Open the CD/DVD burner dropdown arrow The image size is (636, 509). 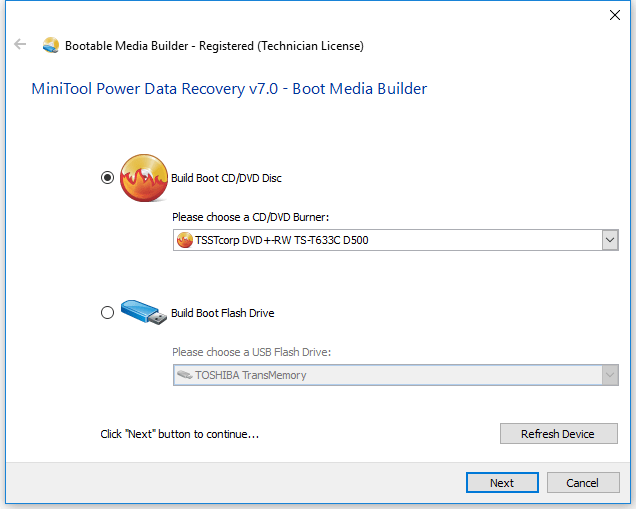(610, 240)
